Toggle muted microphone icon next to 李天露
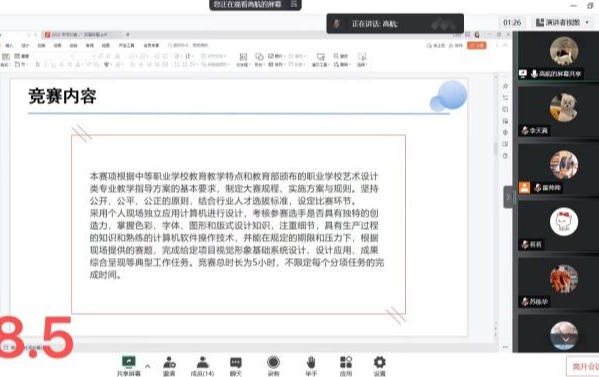Screen dimensions: 599x377 click(525, 131)
